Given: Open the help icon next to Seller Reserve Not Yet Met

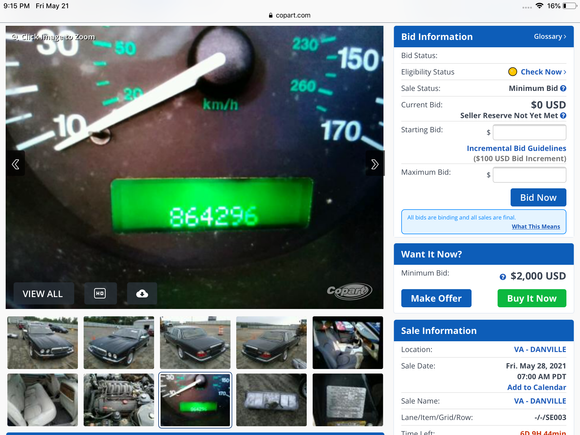Looking at the screenshot, I should coord(563,116).
